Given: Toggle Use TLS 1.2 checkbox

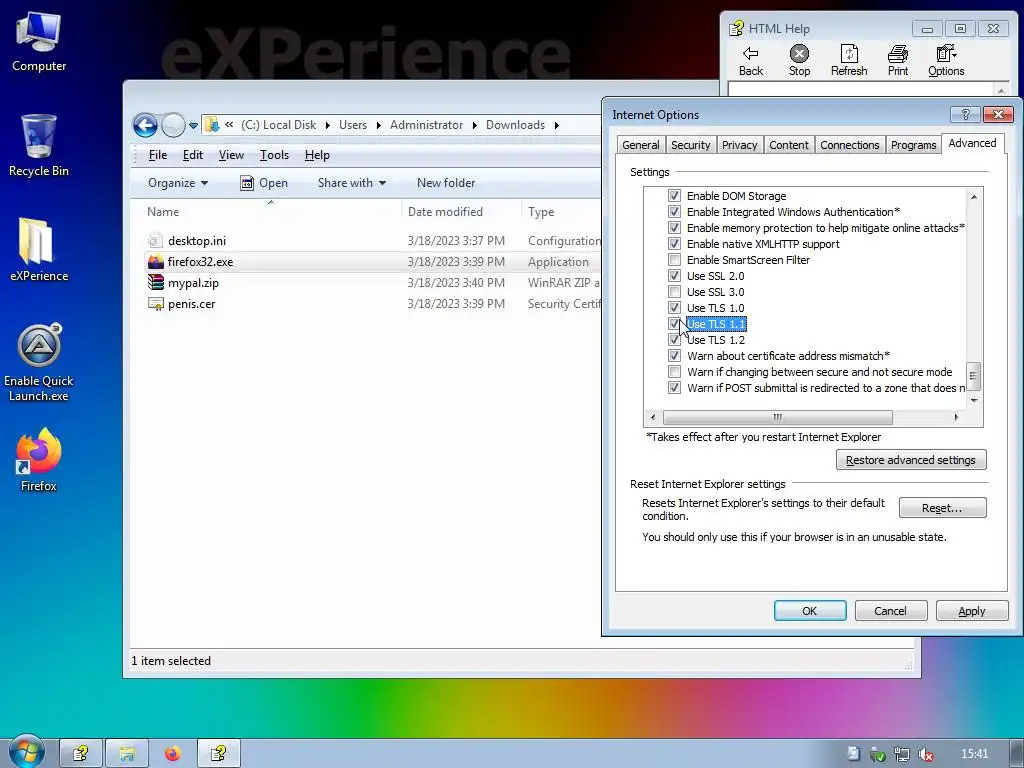Looking at the screenshot, I should [x=674, y=340].
